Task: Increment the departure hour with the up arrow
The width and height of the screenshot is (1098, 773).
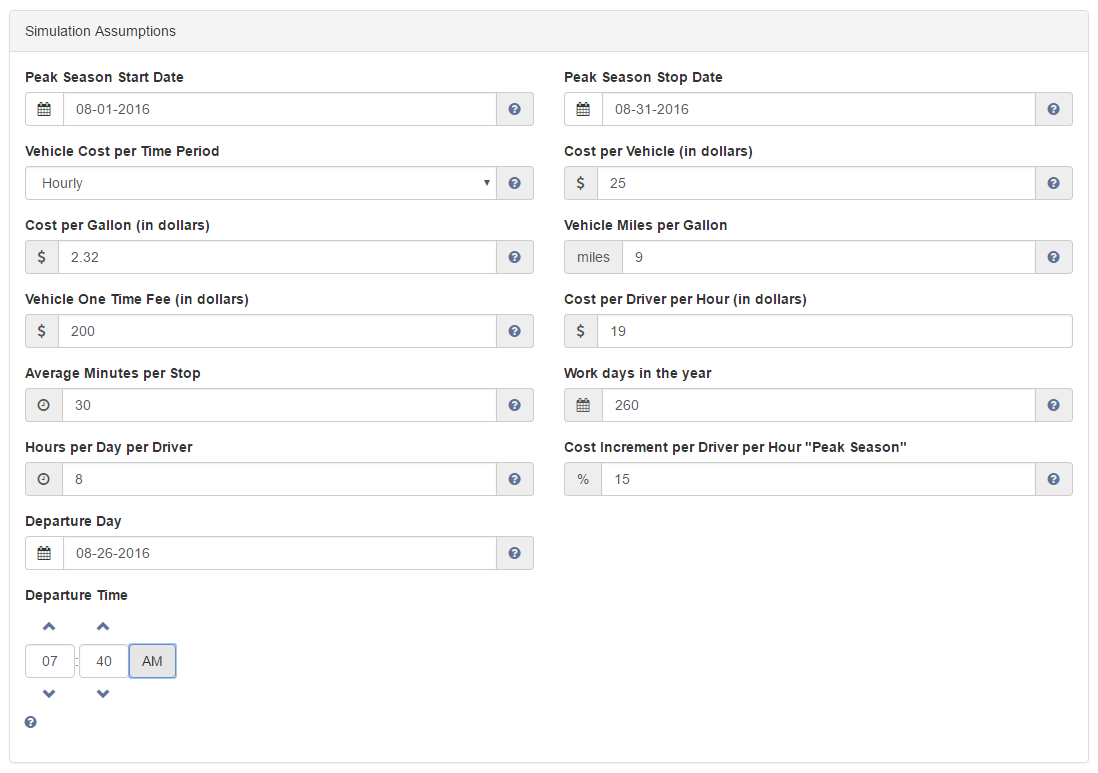Action: [x=49, y=626]
